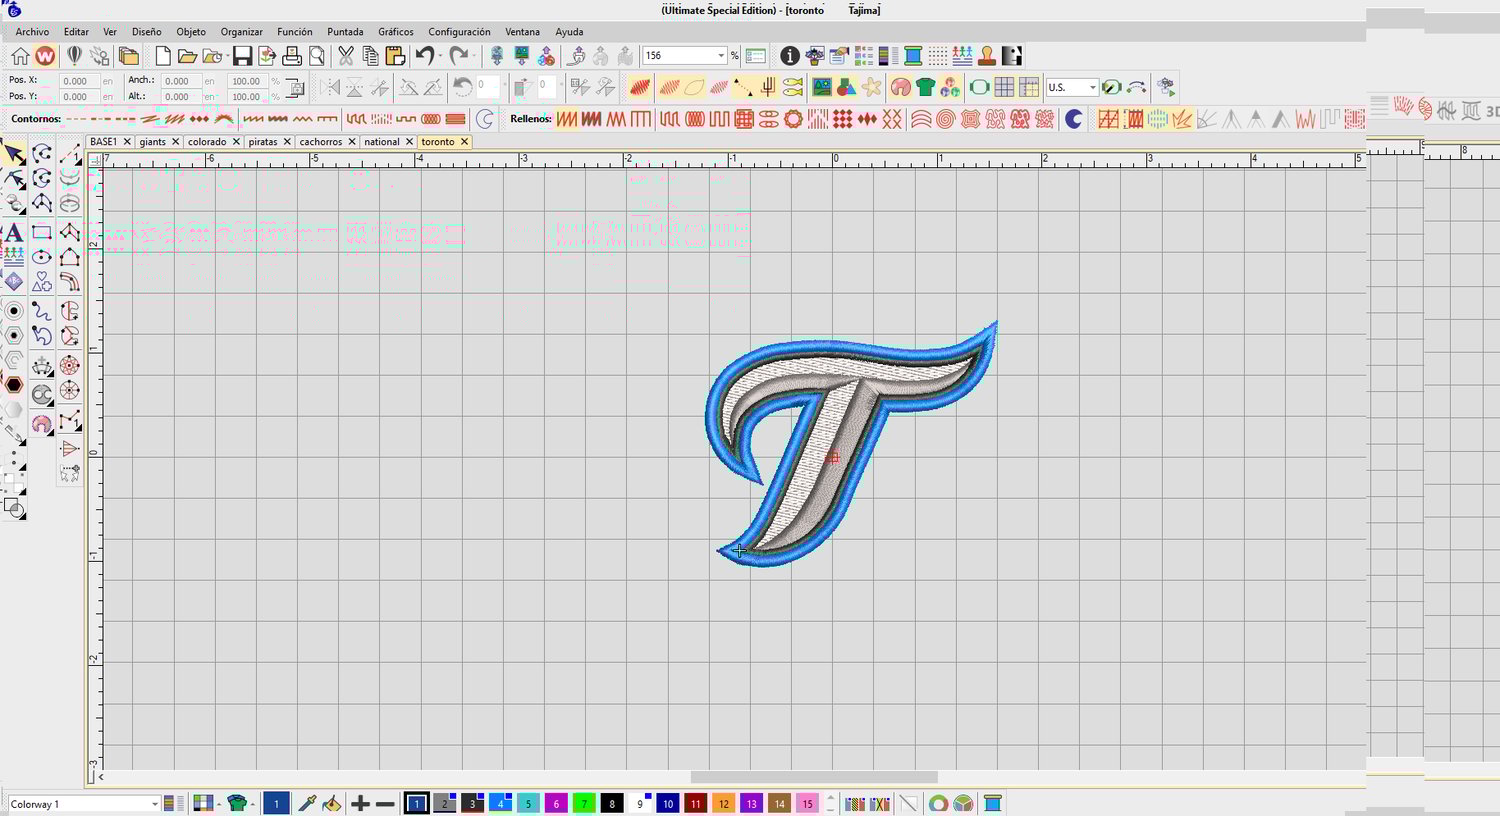
Task: Expand the Redo history dropdown arrow
Action: point(473,56)
